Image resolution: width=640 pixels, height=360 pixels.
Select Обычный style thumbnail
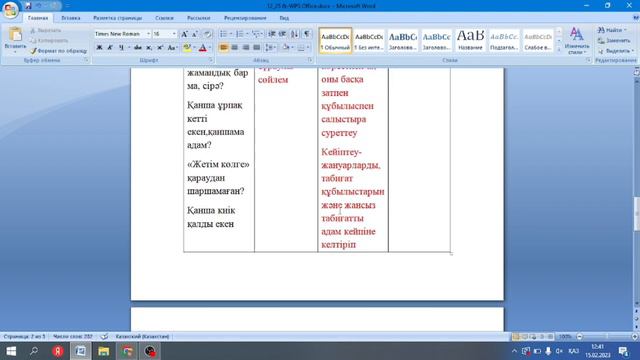pos(335,41)
